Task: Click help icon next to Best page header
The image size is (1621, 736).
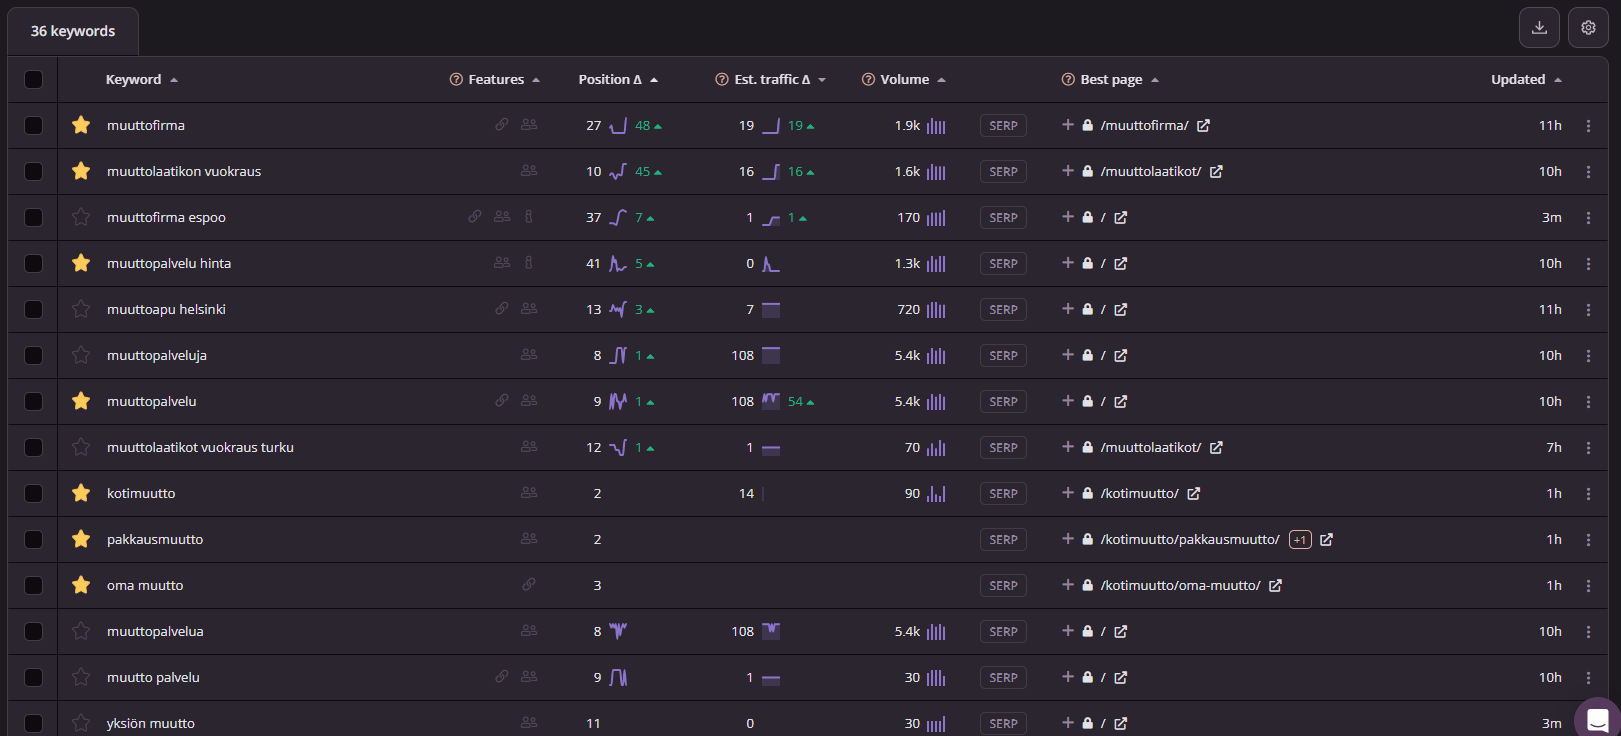Action: pyautogui.click(x=1068, y=80)
